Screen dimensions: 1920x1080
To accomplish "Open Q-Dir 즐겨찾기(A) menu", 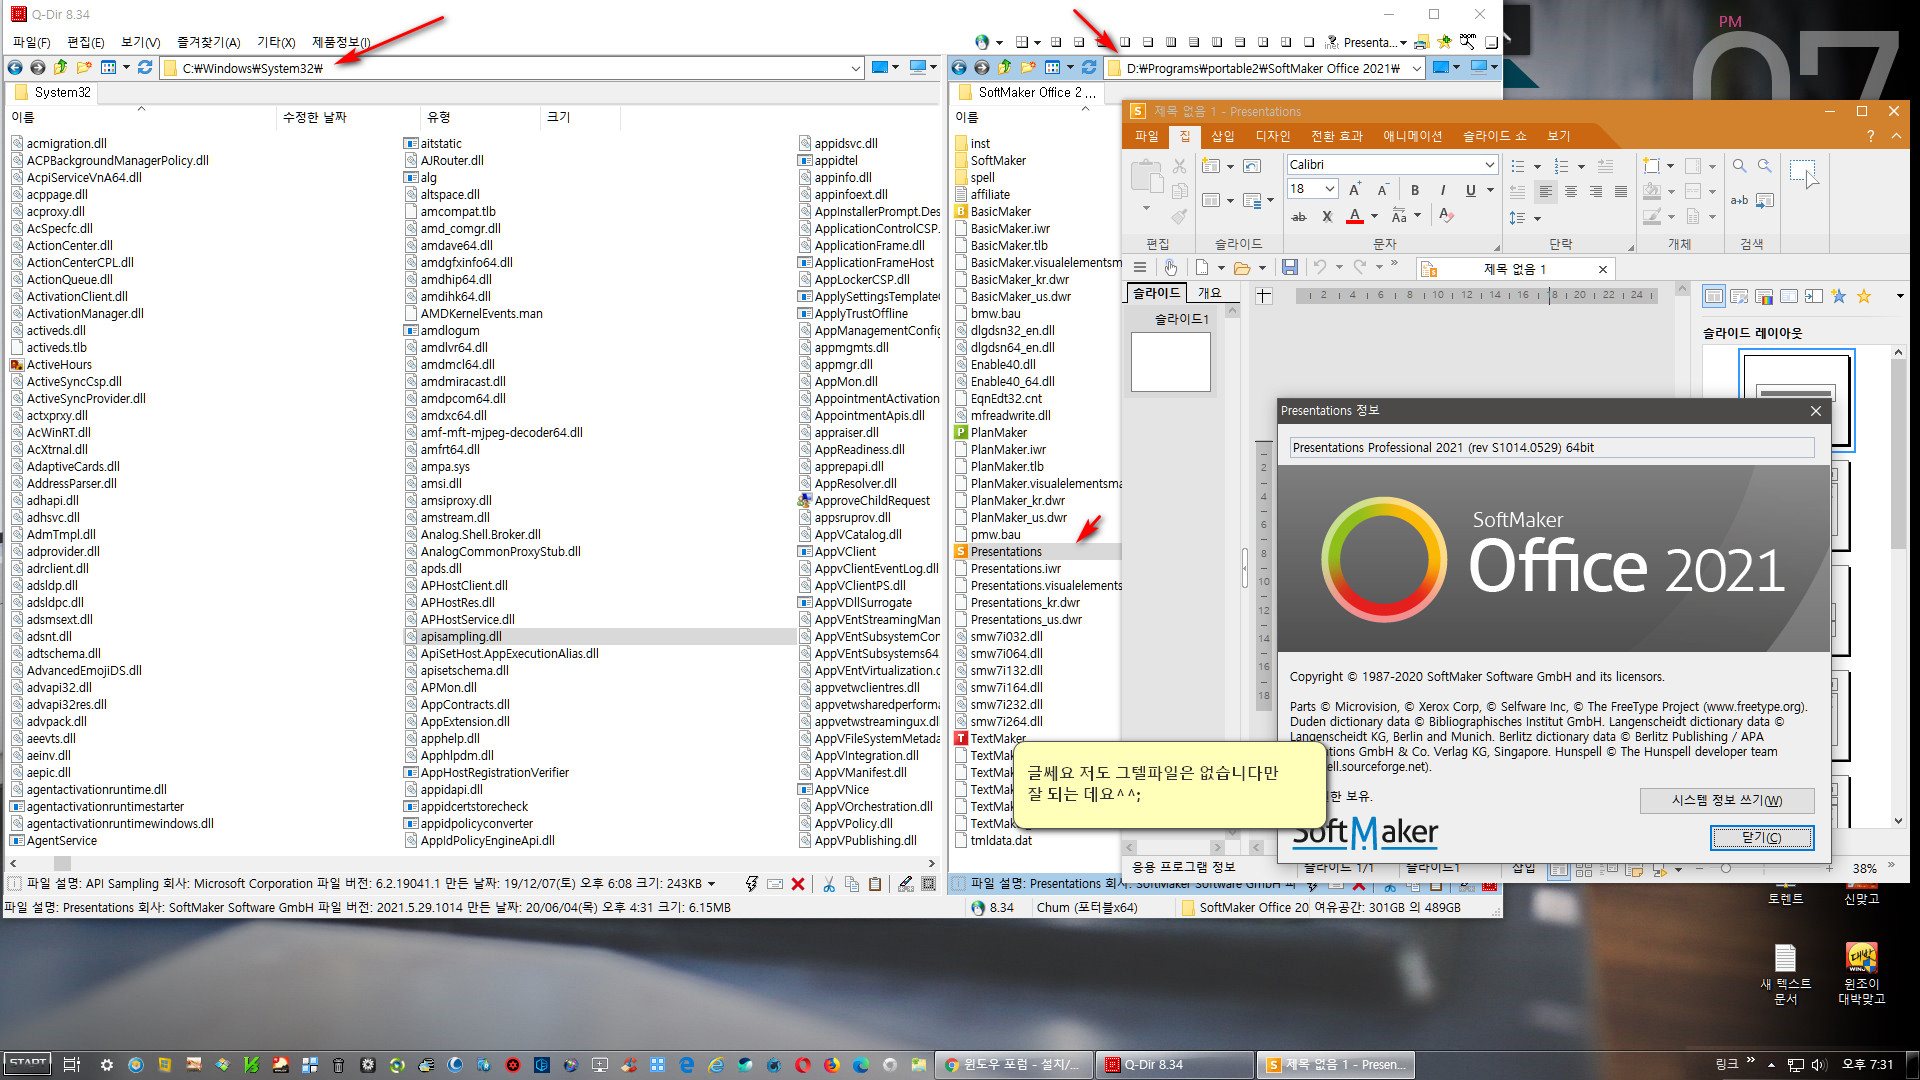I will (208, 42).
